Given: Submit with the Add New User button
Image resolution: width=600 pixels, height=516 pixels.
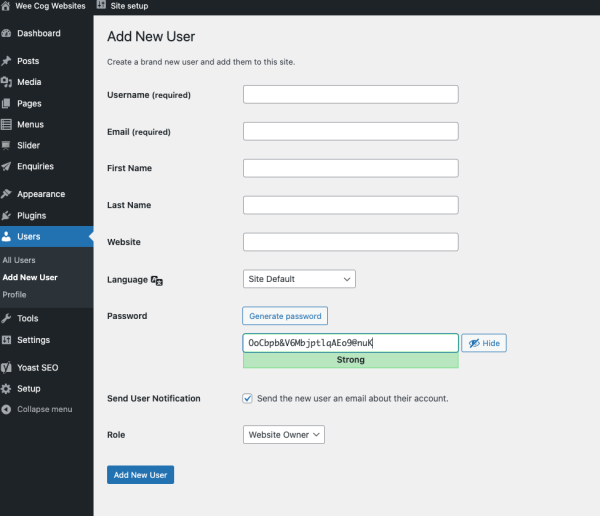Looking at the screenshot, I should point(140,475).
